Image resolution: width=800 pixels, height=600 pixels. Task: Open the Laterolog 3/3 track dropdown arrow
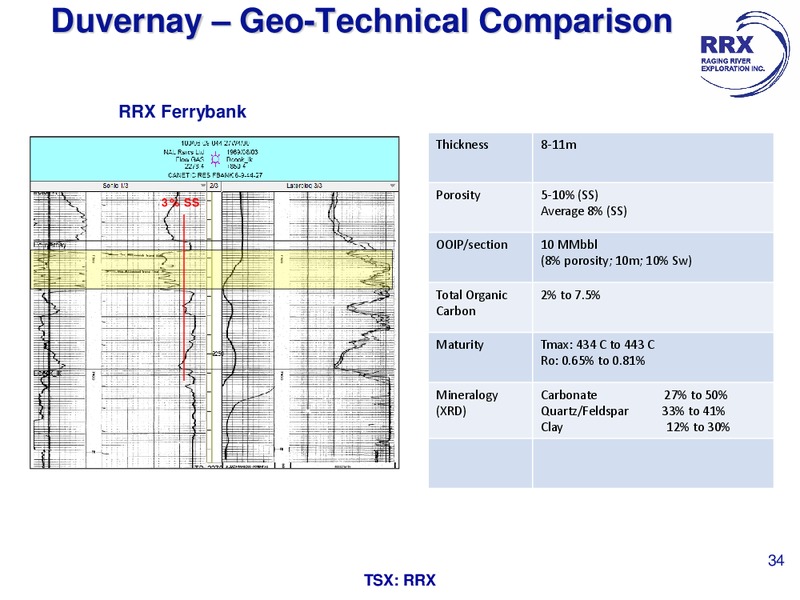tap(392, 186)
